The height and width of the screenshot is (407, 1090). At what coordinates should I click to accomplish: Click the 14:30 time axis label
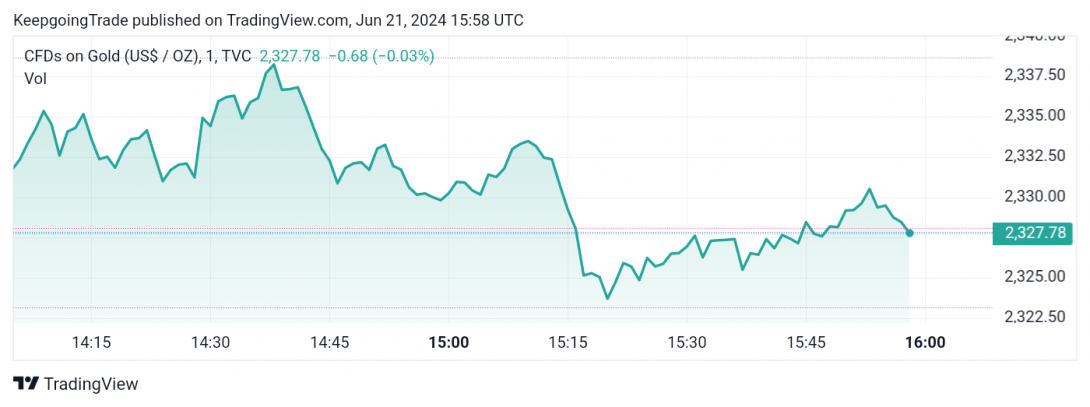pyautogui.click(x=211, y=342)
